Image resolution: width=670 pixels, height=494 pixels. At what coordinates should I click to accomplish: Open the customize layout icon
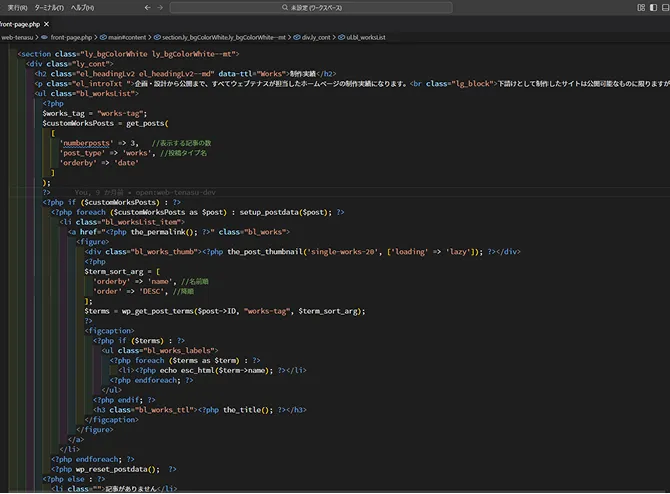point(641,8)
